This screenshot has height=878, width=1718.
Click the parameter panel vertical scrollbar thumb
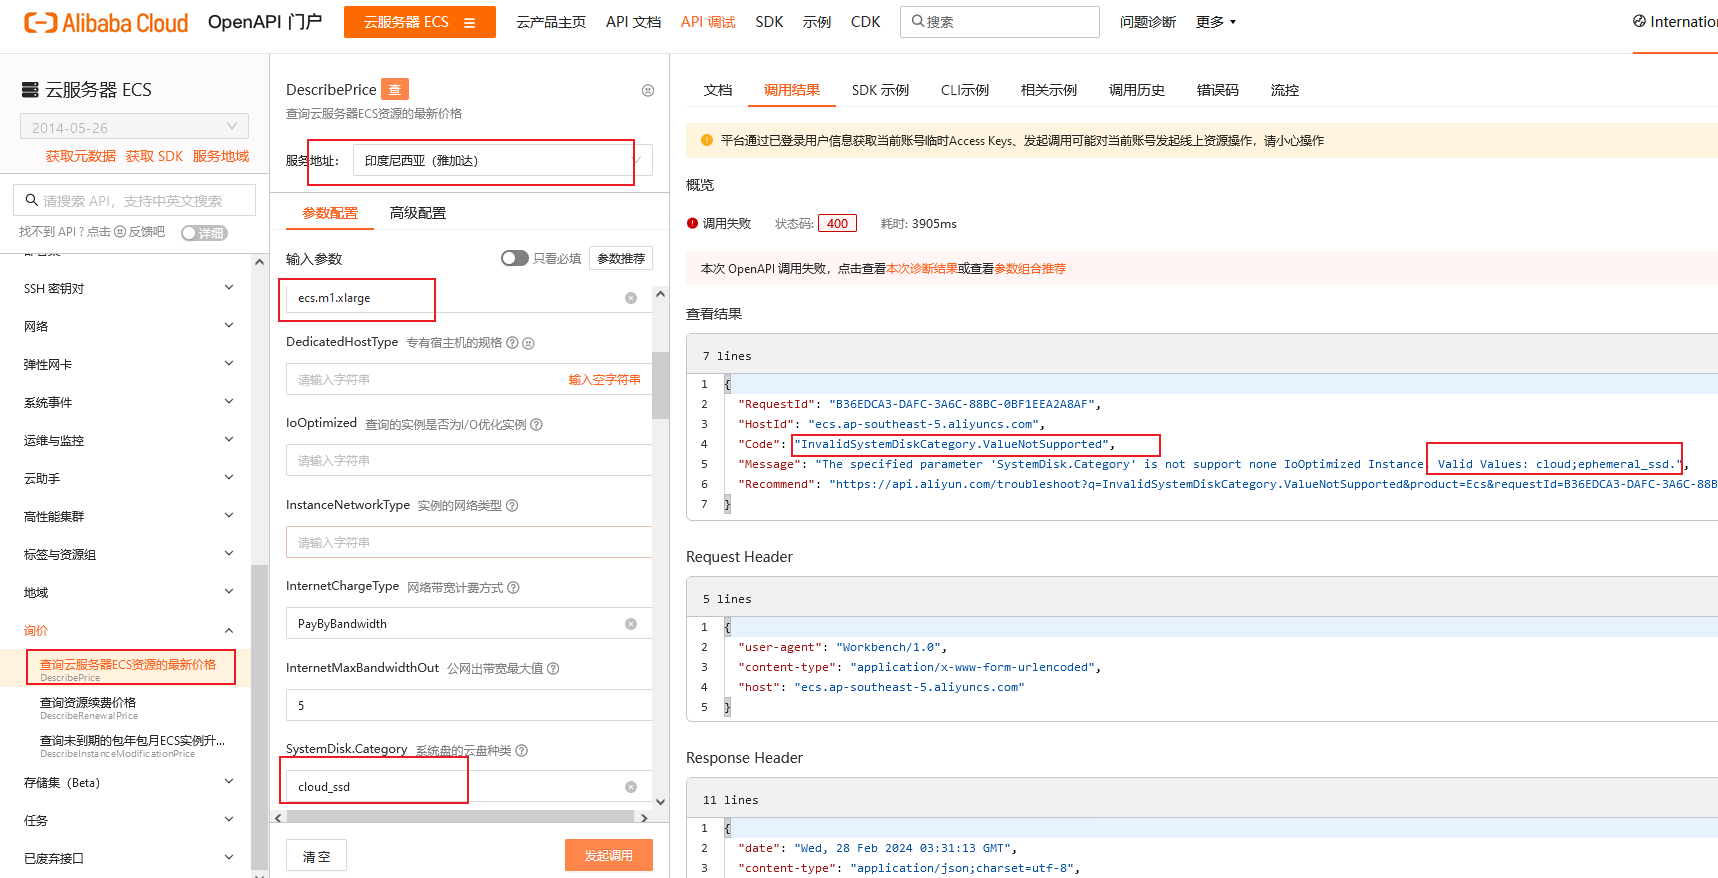pyautogui.click(x=660, y=385)
